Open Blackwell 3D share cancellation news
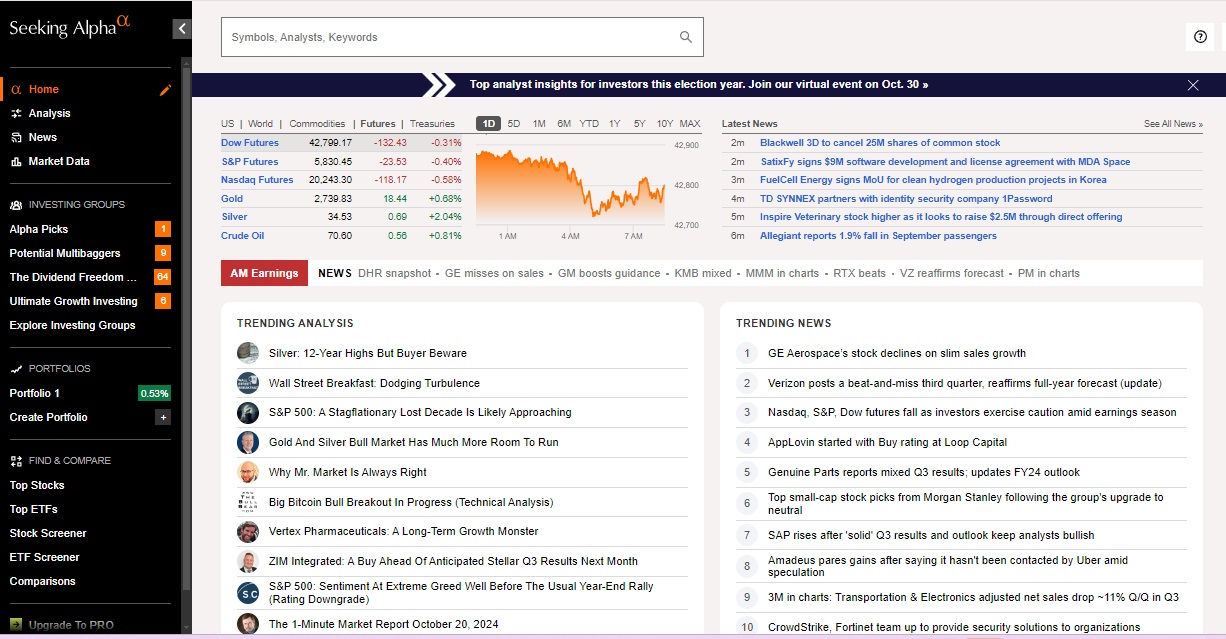The width and height of the screenshot is (1226, 639). (880, 143)
